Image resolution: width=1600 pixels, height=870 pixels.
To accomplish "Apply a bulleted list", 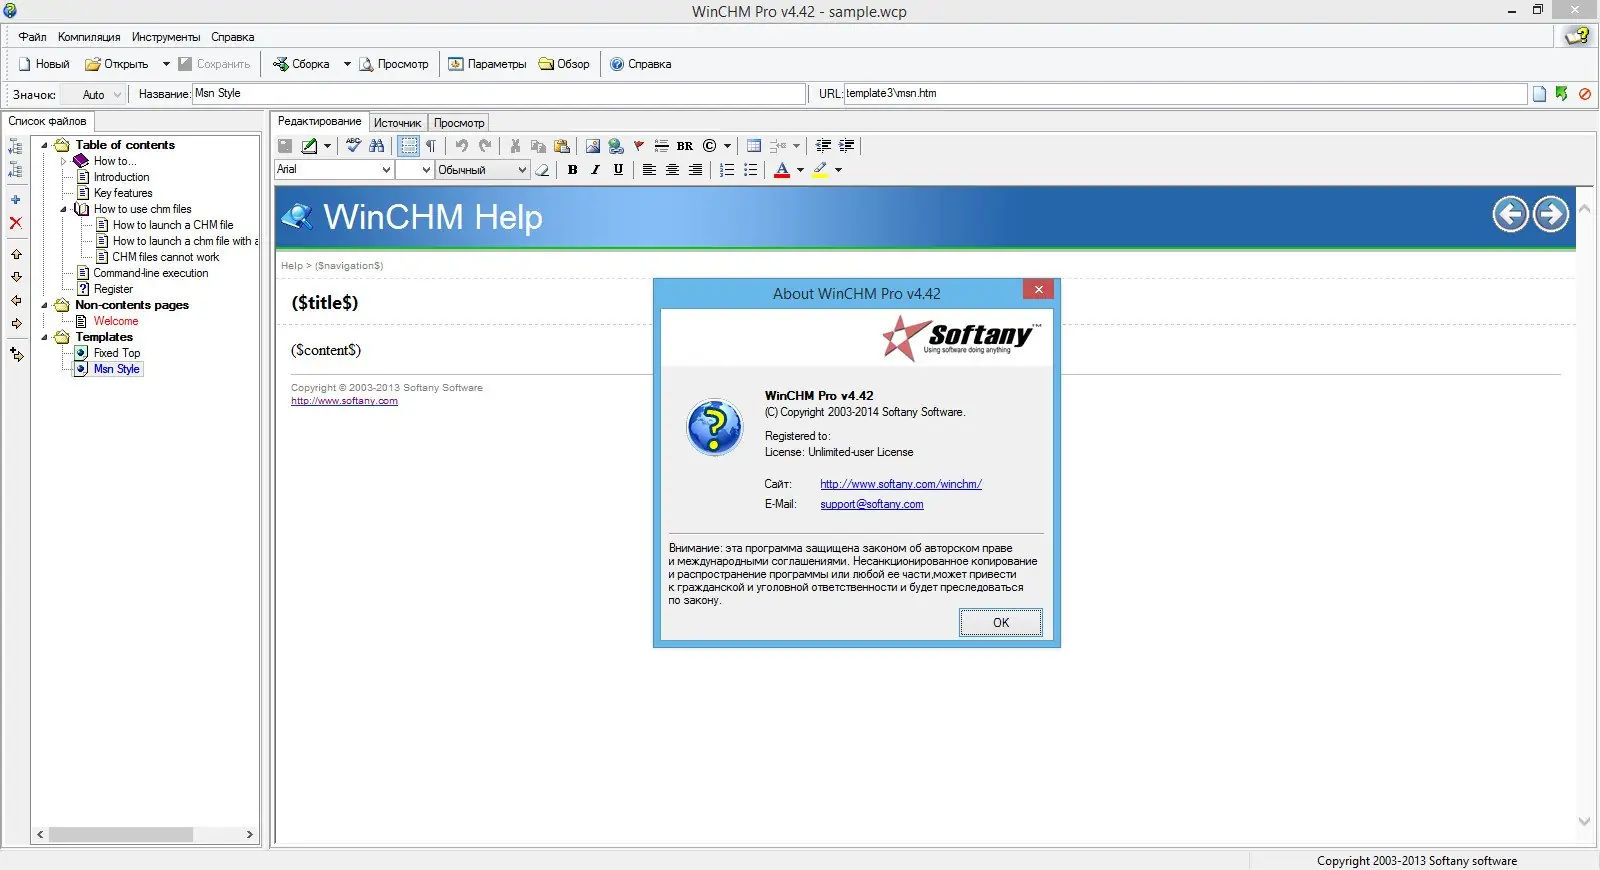I will coord(750,170).
